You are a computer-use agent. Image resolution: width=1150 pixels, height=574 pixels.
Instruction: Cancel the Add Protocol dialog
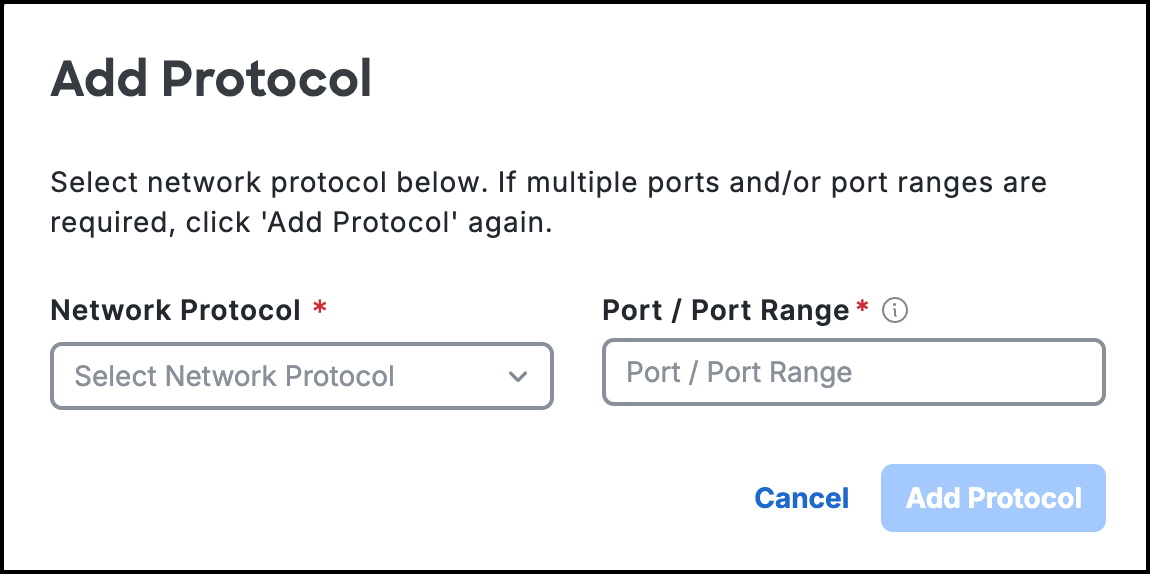click(x=802, y=498)
